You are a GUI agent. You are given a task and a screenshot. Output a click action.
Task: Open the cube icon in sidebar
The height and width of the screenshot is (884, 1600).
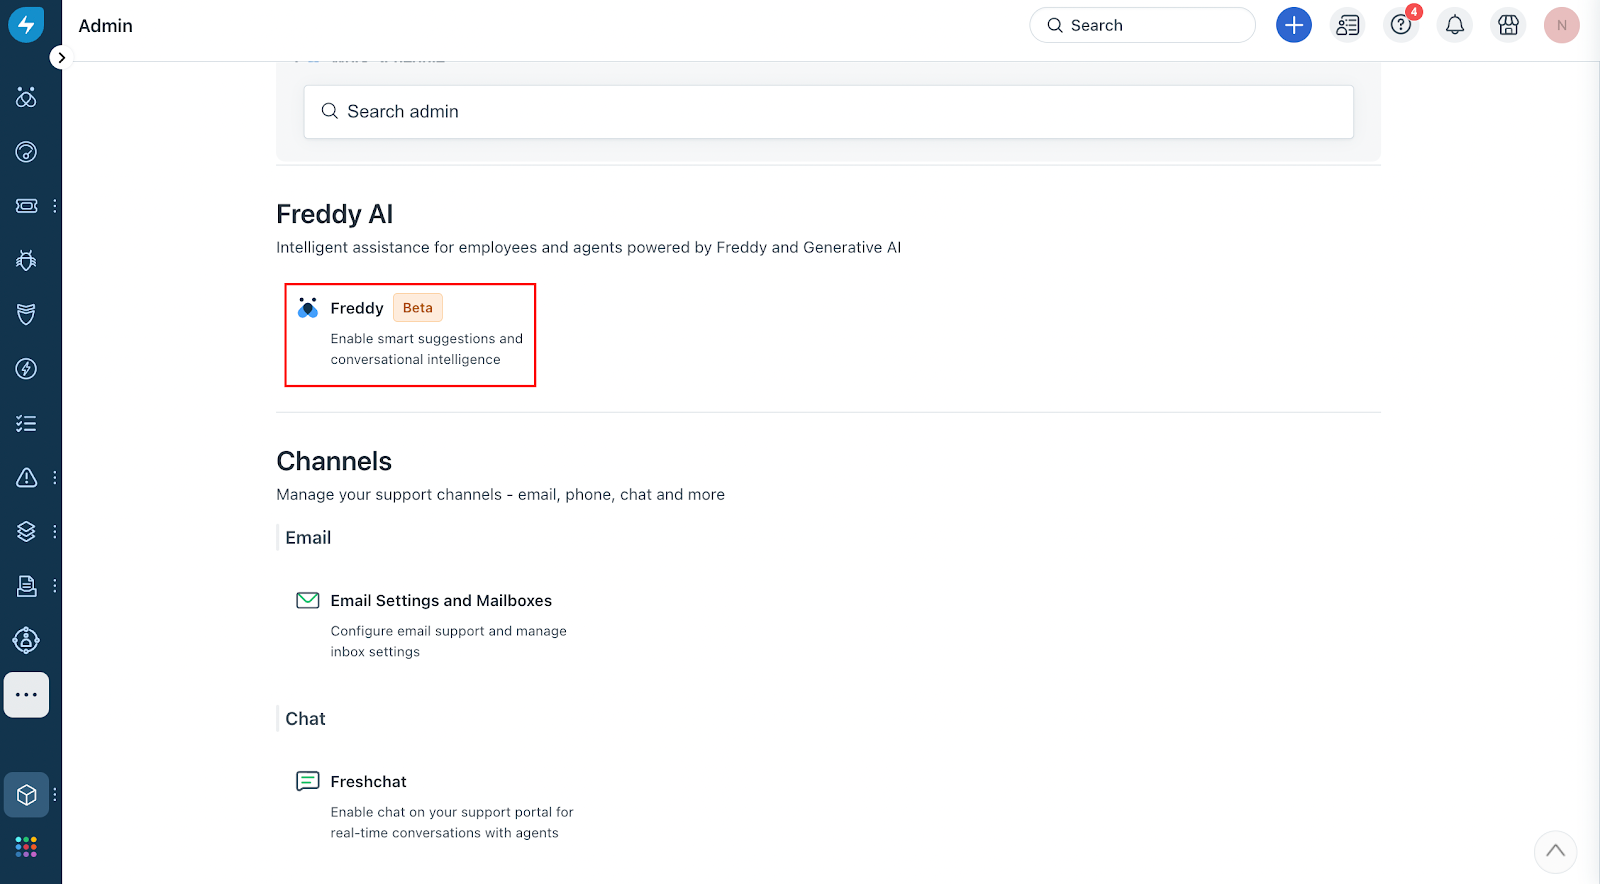tap(26, 795)
